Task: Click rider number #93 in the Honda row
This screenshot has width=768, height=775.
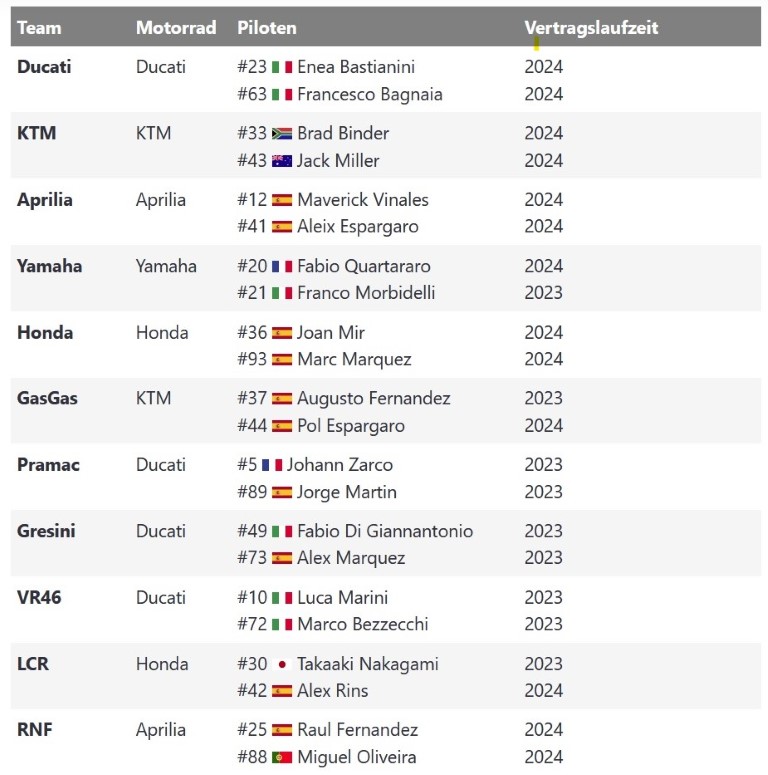Action: pyautogui.click(x=252, y=359)
